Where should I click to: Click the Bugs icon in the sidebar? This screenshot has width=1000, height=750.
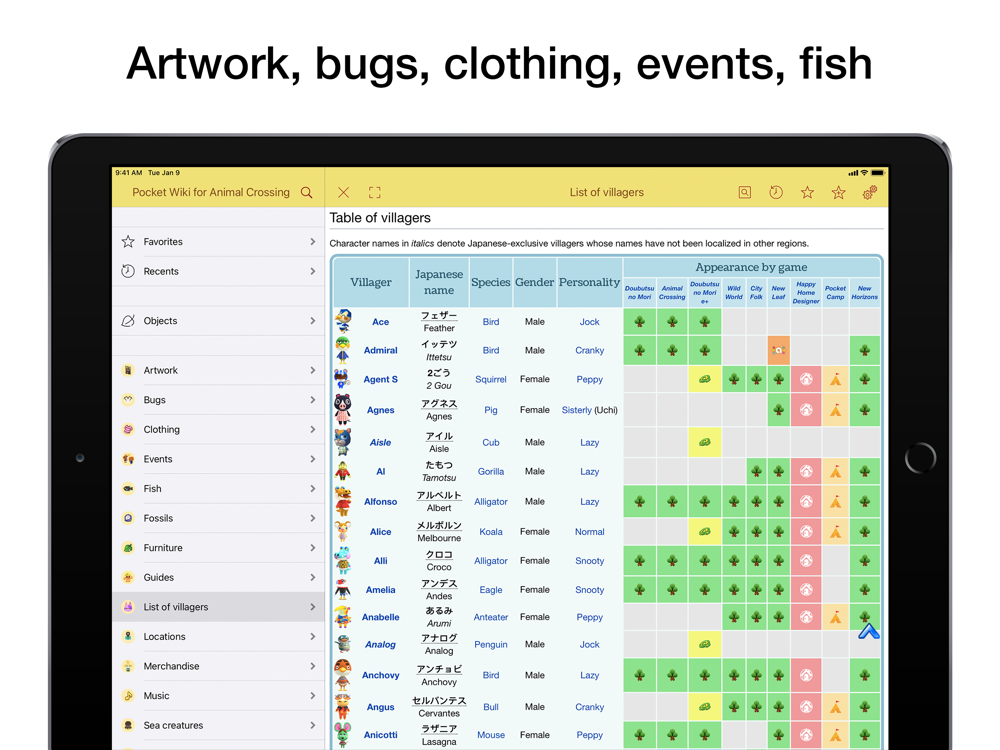click(x=128, y=400)
